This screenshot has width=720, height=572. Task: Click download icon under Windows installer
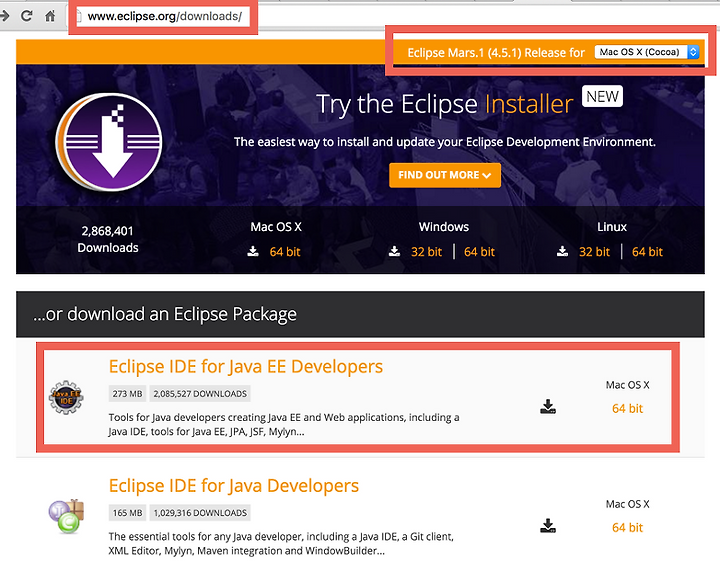click(x=394, y=251)
